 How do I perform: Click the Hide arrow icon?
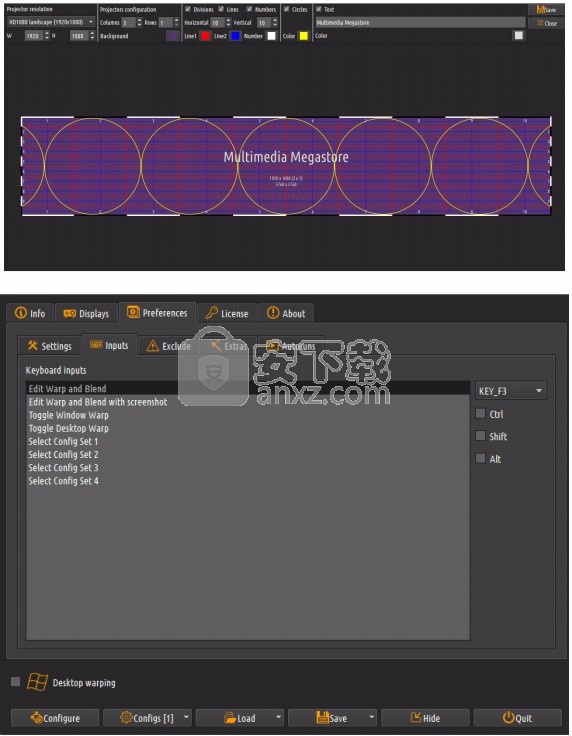[416, 717]
